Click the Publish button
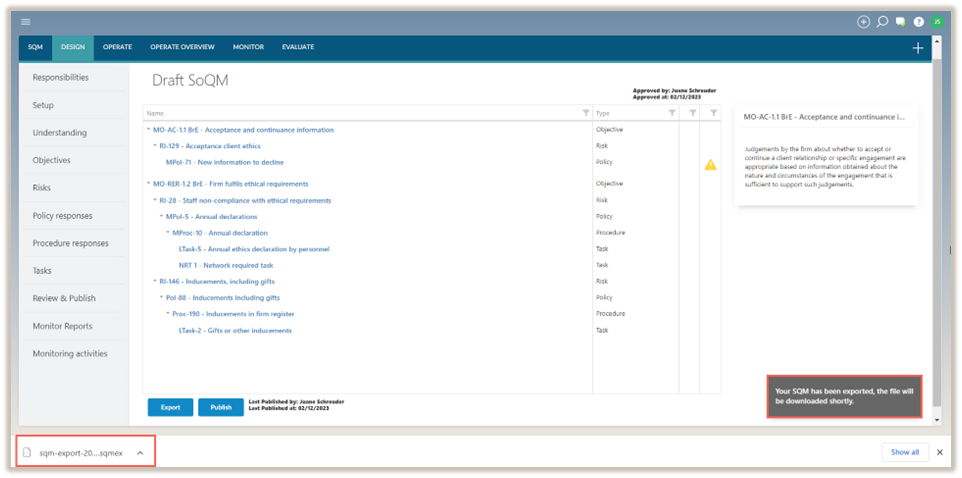This screenshot has width=962, height=478. click(221, 407)
